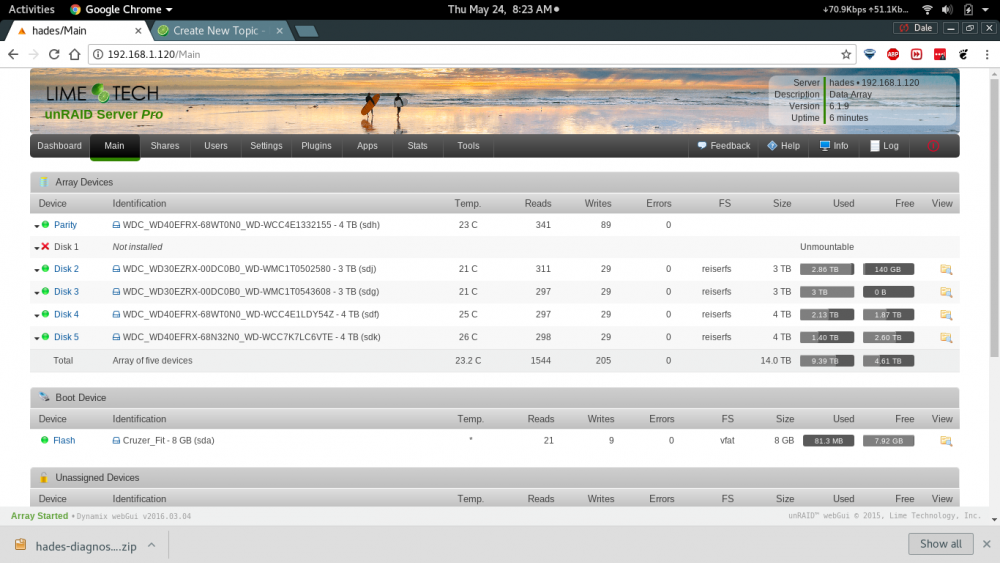Click the Parity green status ball
1000x563 pixels.
(45, 224)
